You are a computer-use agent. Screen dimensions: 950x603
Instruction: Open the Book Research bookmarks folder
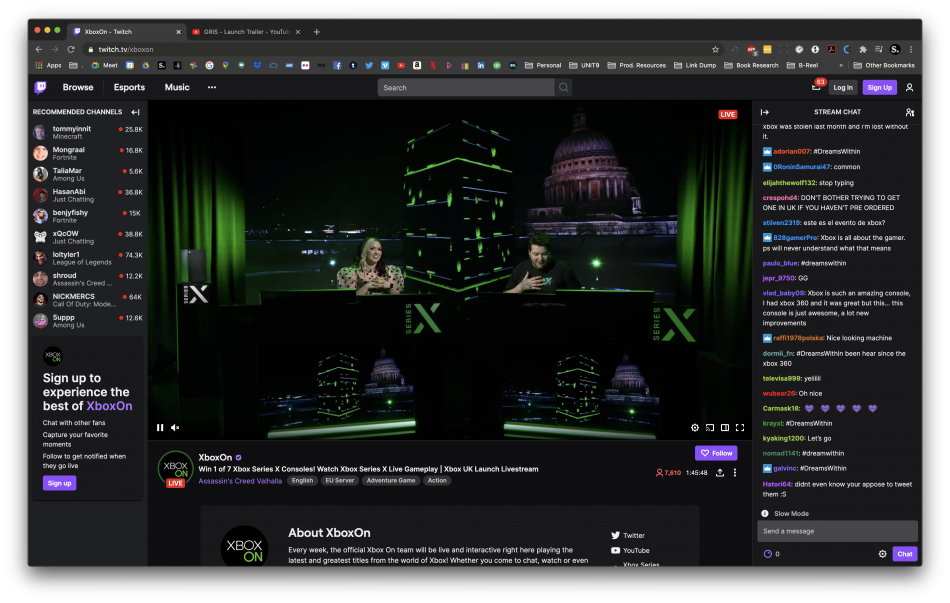pos(751,65)
